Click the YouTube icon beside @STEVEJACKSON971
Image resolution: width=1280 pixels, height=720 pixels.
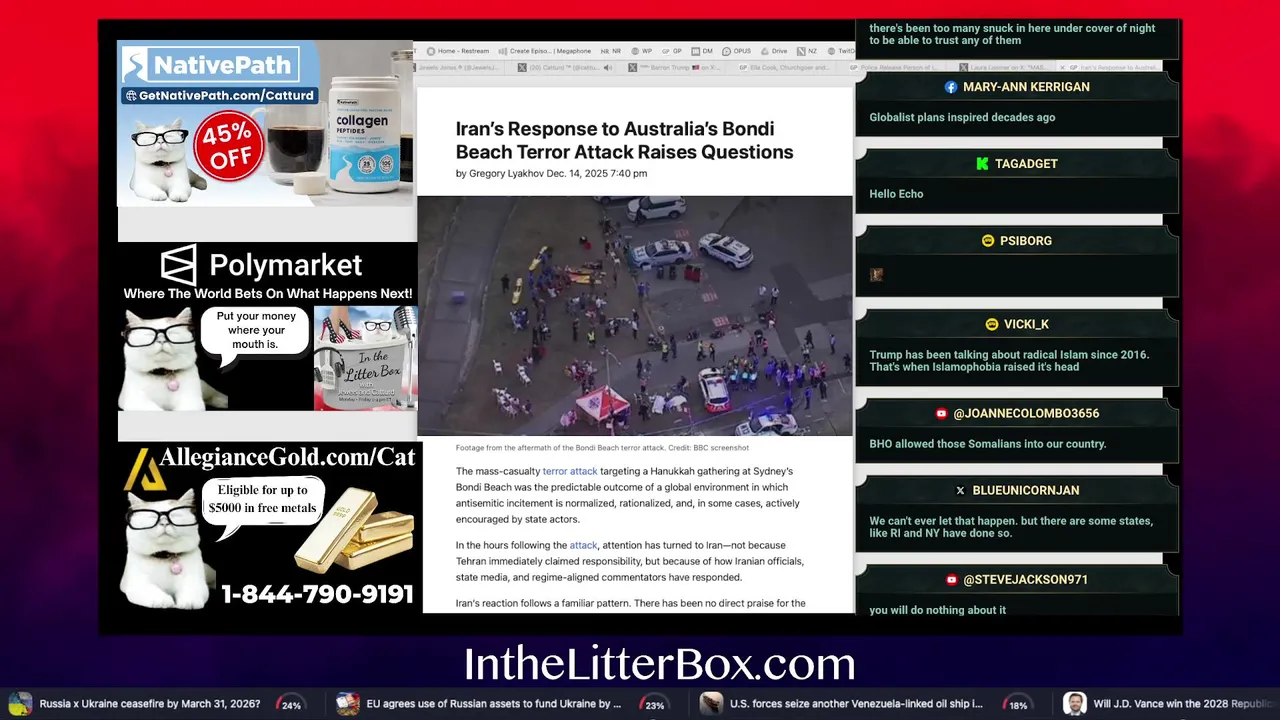[951, 580]
